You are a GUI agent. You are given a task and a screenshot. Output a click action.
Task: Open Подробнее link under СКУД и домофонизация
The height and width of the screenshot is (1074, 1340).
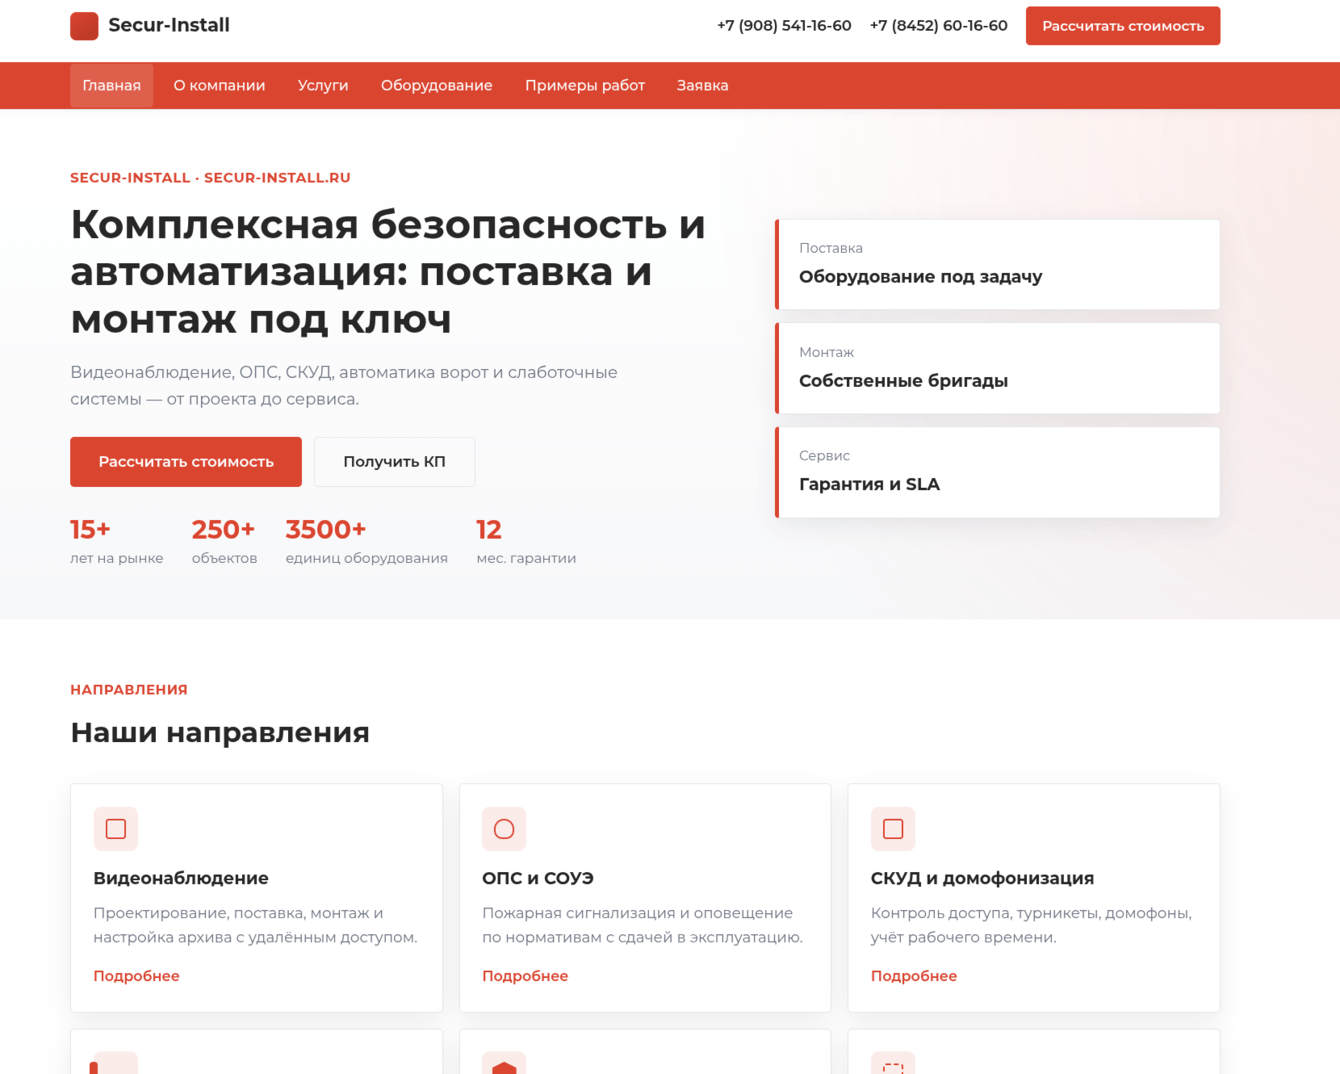(914, 976)
